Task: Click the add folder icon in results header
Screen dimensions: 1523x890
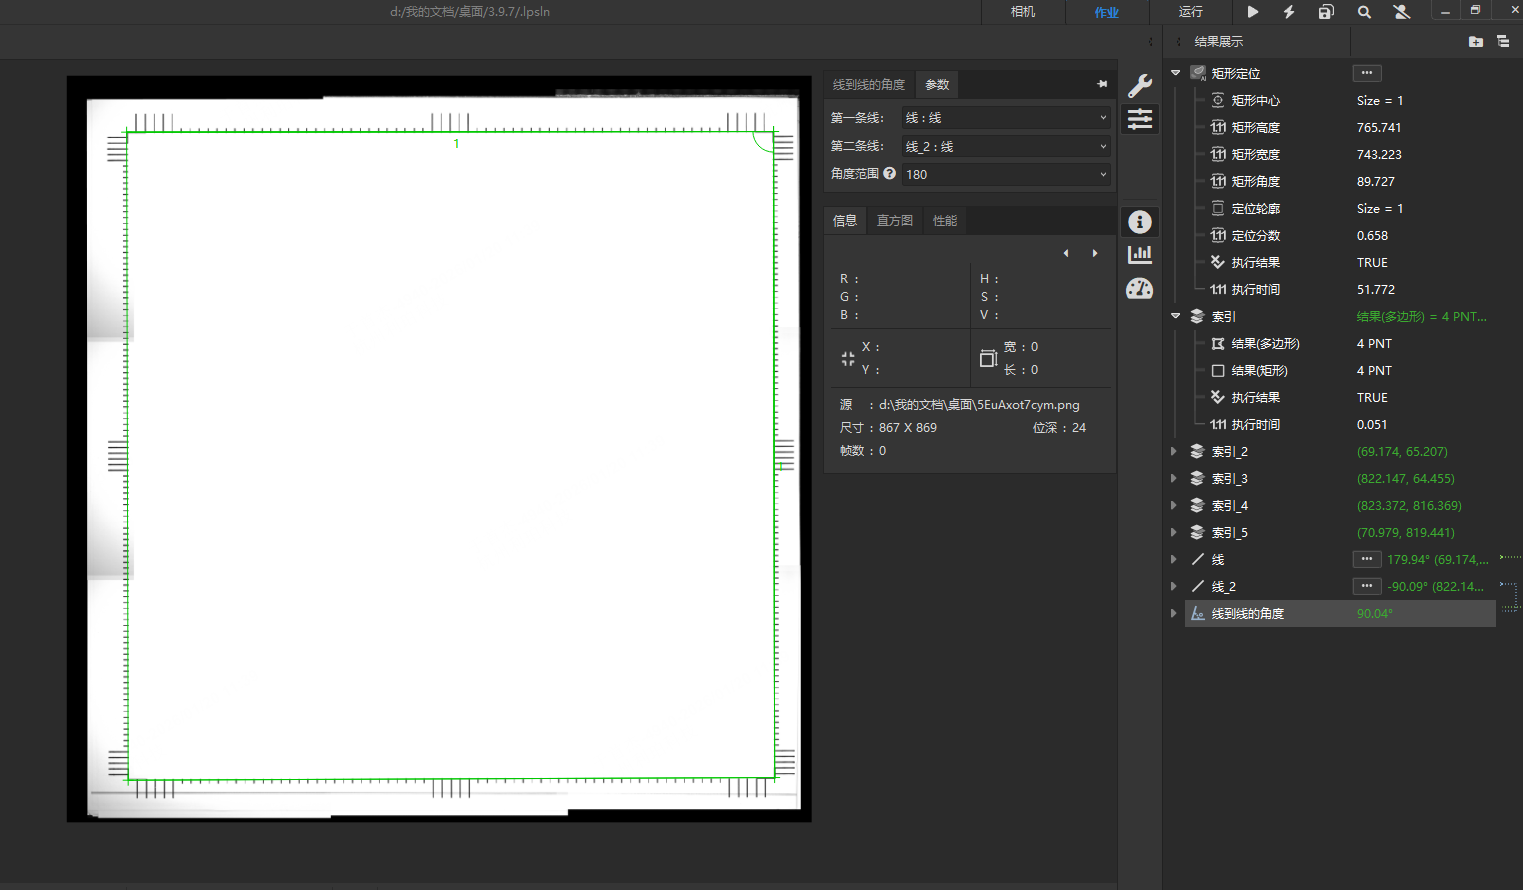Action: [1475, 42]
